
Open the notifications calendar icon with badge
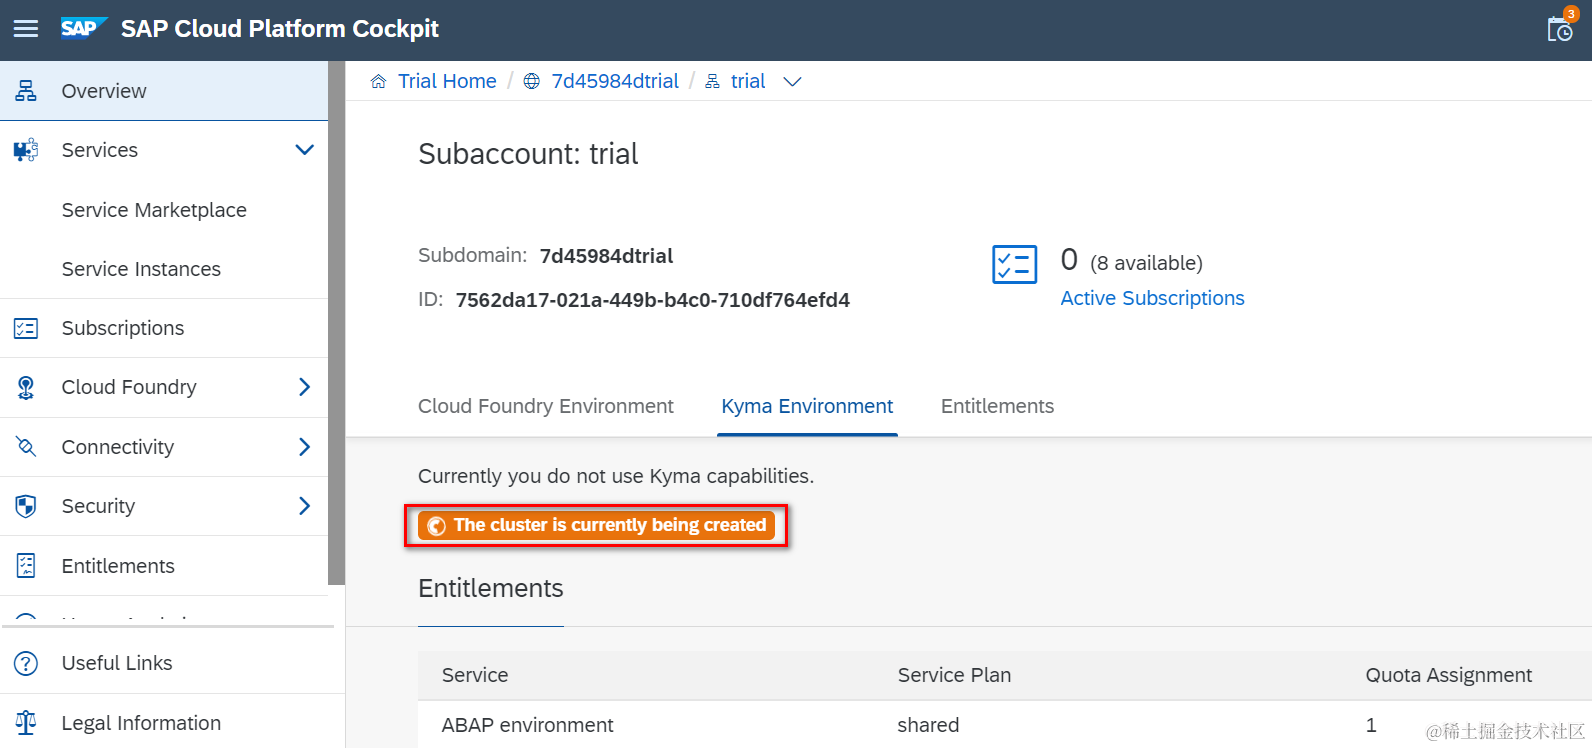coord(1560,28)
